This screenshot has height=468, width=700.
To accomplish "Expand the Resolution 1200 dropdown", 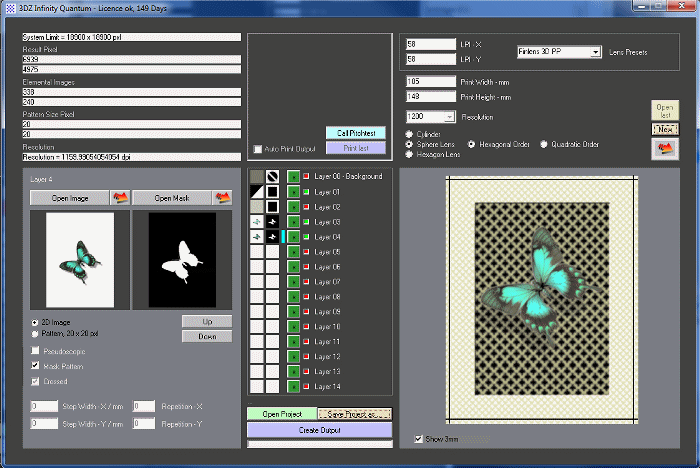I will pos(451,116).
